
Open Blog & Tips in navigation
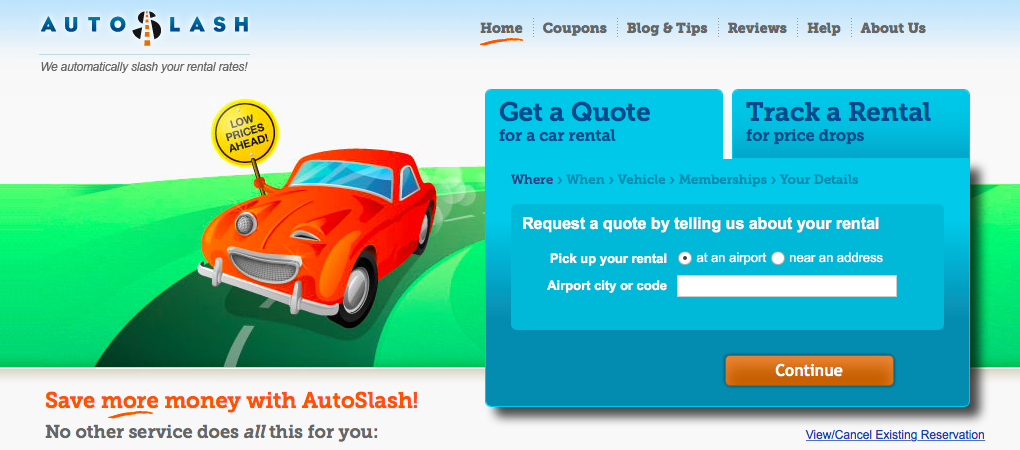click(667, 28)
